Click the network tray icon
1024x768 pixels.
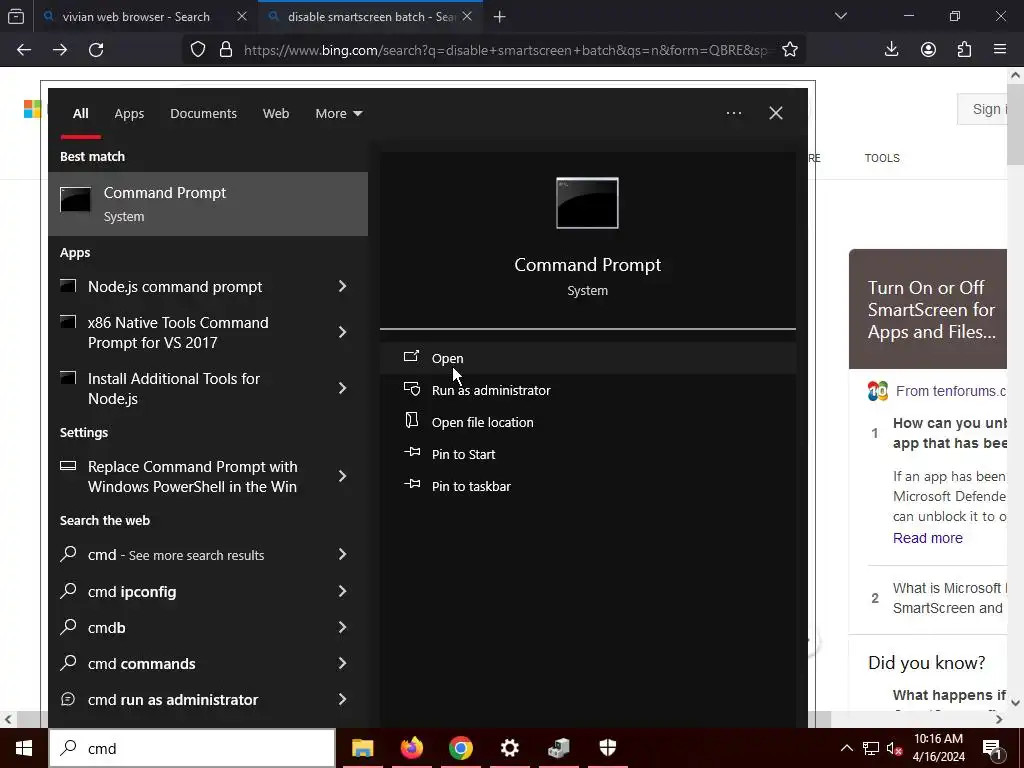[x=871, y=748]
